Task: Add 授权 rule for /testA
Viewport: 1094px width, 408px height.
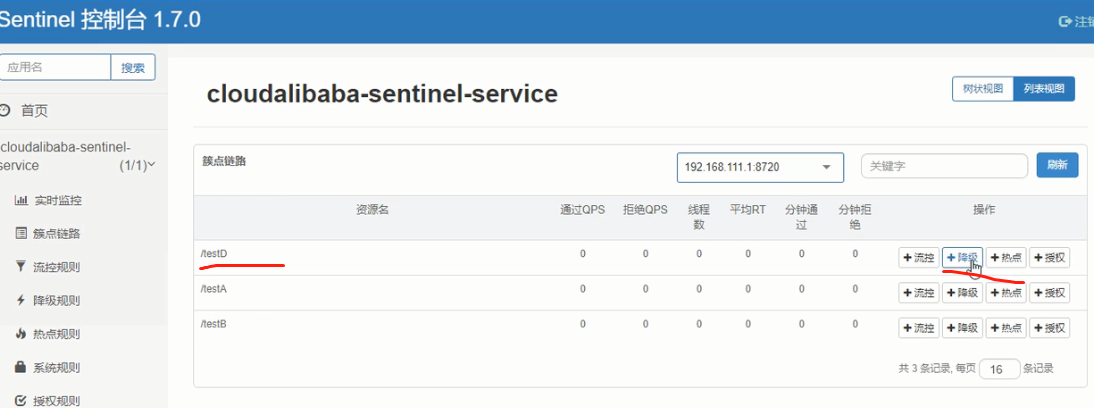Action: pos(1049,293)
